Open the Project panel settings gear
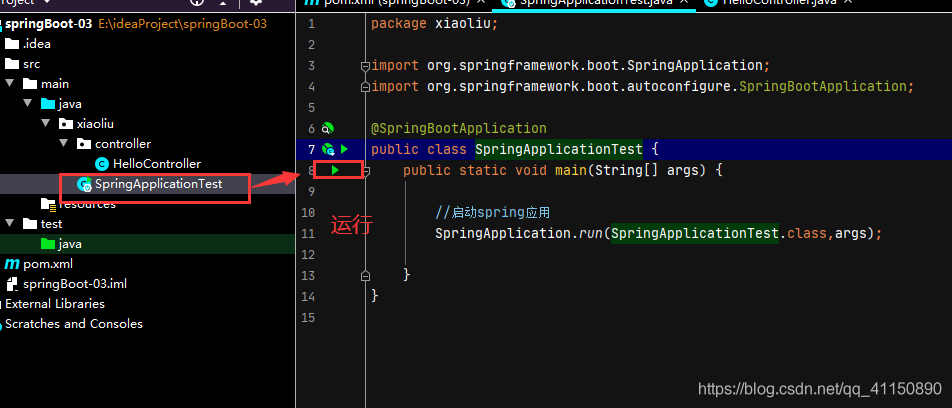 click(256, 2)
